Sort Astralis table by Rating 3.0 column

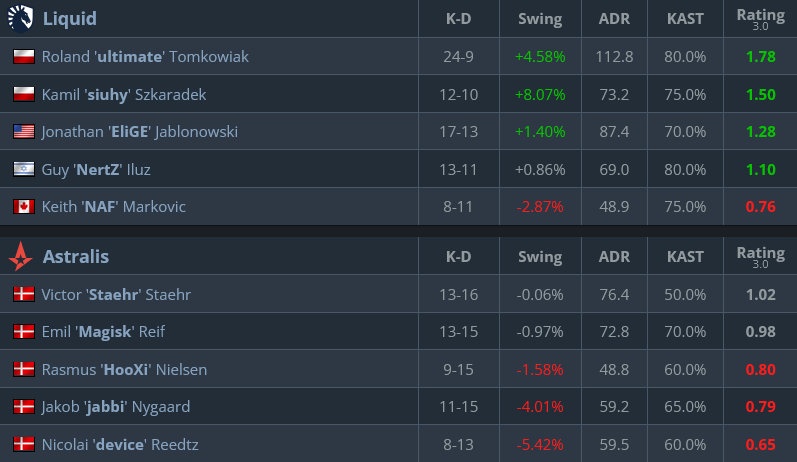coord(760,257)
